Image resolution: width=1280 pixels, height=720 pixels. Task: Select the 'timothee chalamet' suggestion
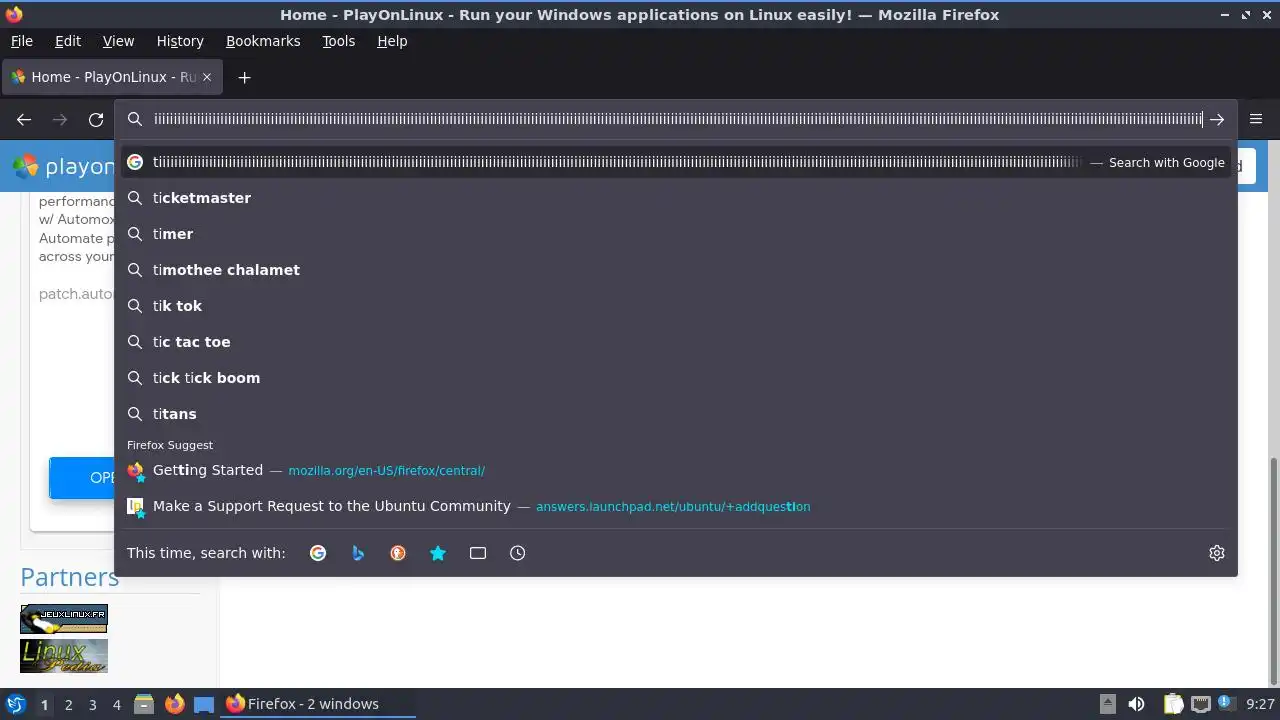click(676, 270)
